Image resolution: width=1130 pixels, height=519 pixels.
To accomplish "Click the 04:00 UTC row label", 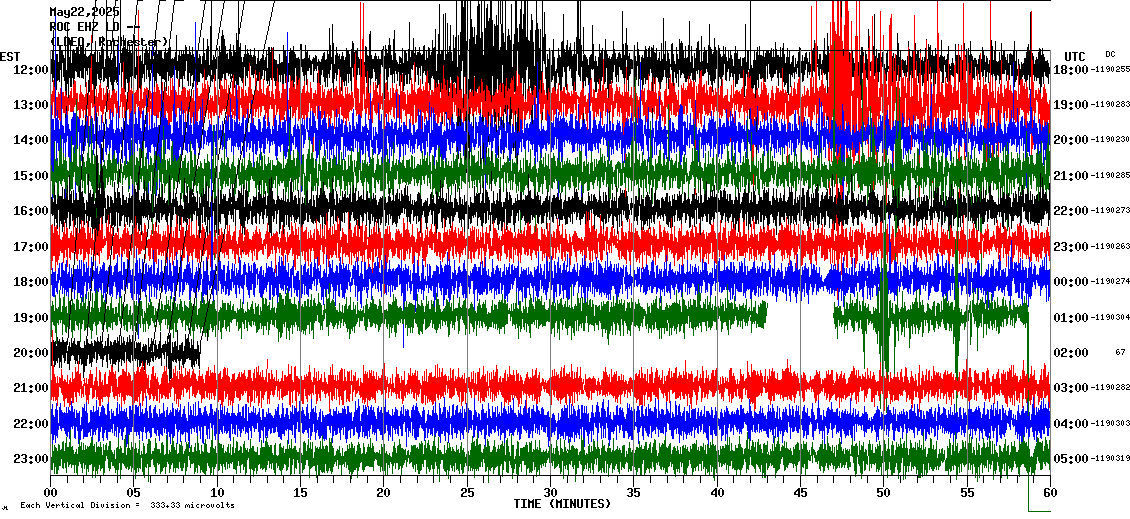I will [x=1070, y=423].
